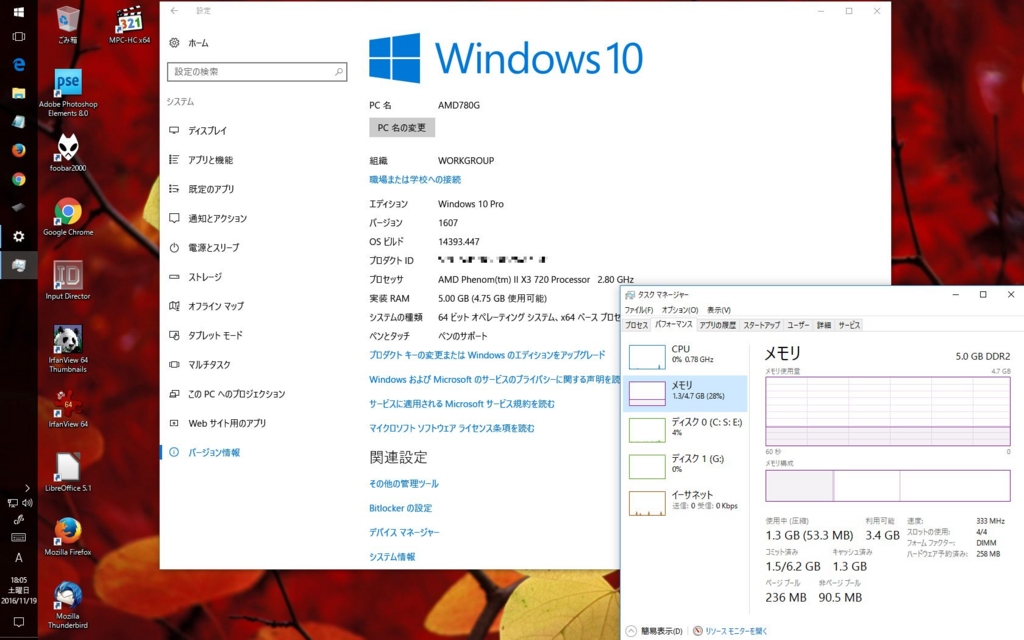The image size is (1024, 640).
Task: Open タブレット モード settings page
Action: tap(257, 336)
